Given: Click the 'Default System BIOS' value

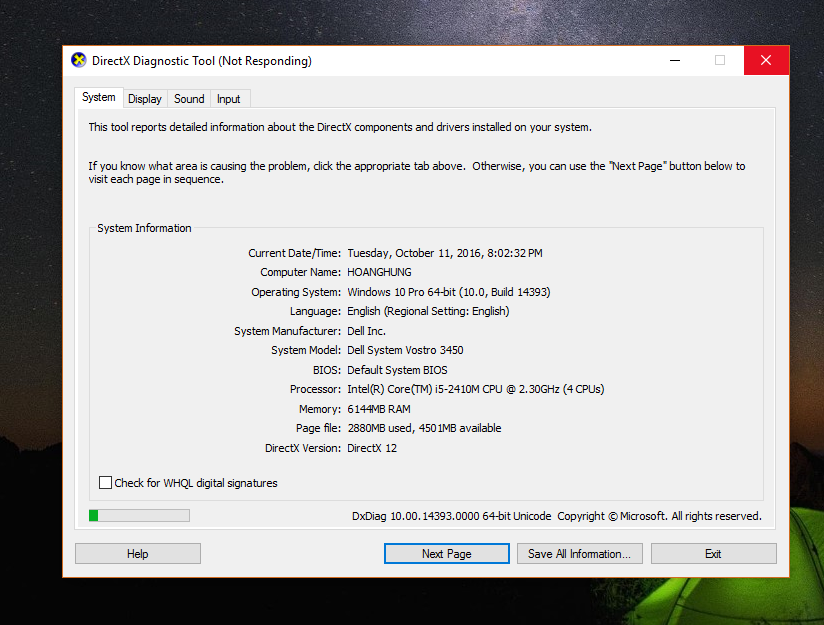Looking at the screenshot, I should [x=397, y=370].
